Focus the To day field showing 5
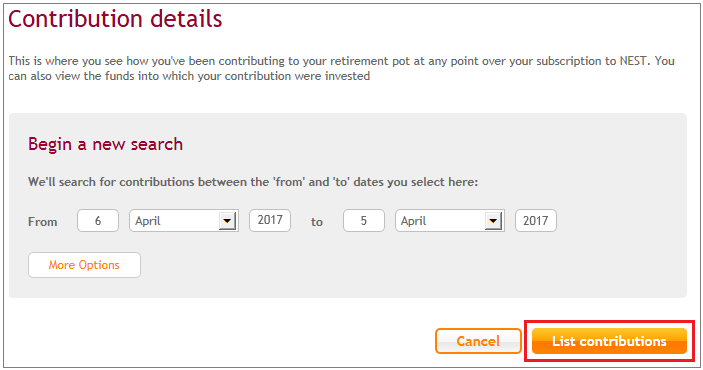 364,221
